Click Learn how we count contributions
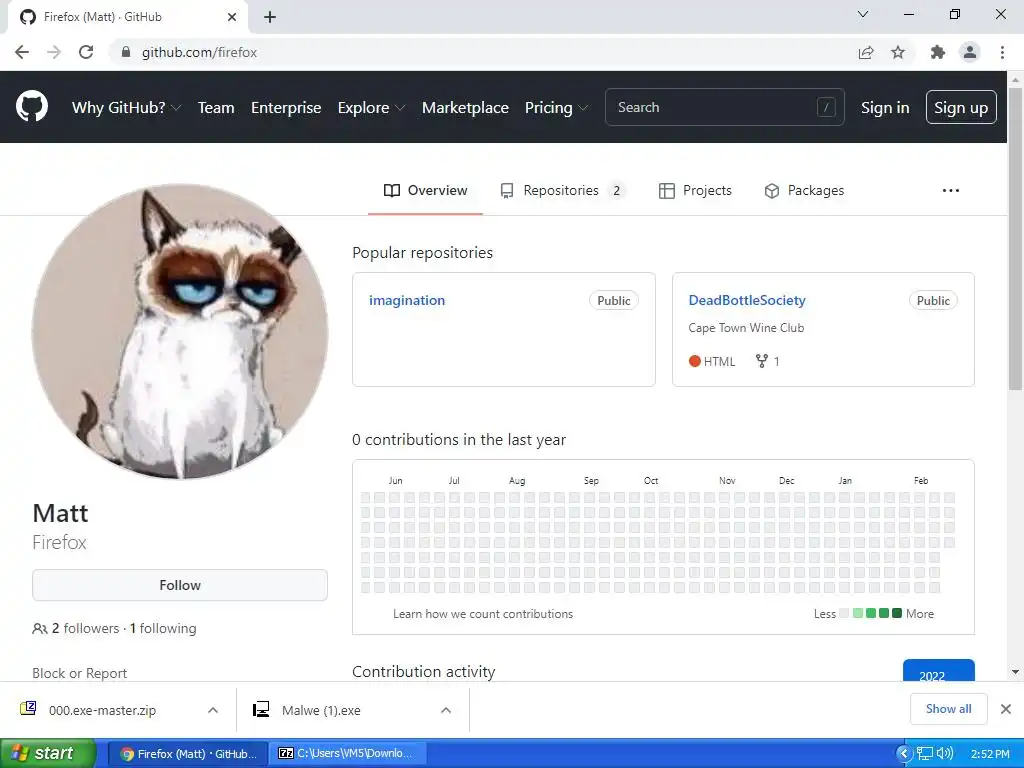This screenshot has height=768, width=1024. coord(483,614)
